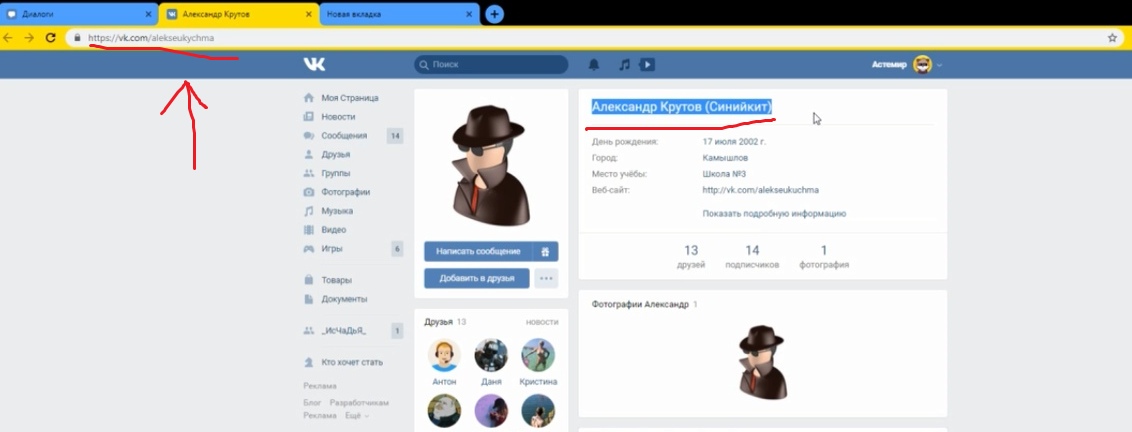Click the VK logo in header

pos(315,65)
